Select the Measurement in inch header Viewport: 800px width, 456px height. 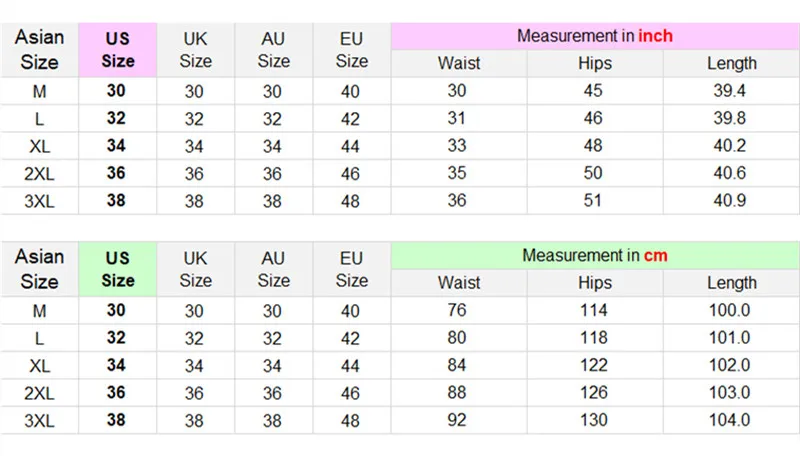594,36
